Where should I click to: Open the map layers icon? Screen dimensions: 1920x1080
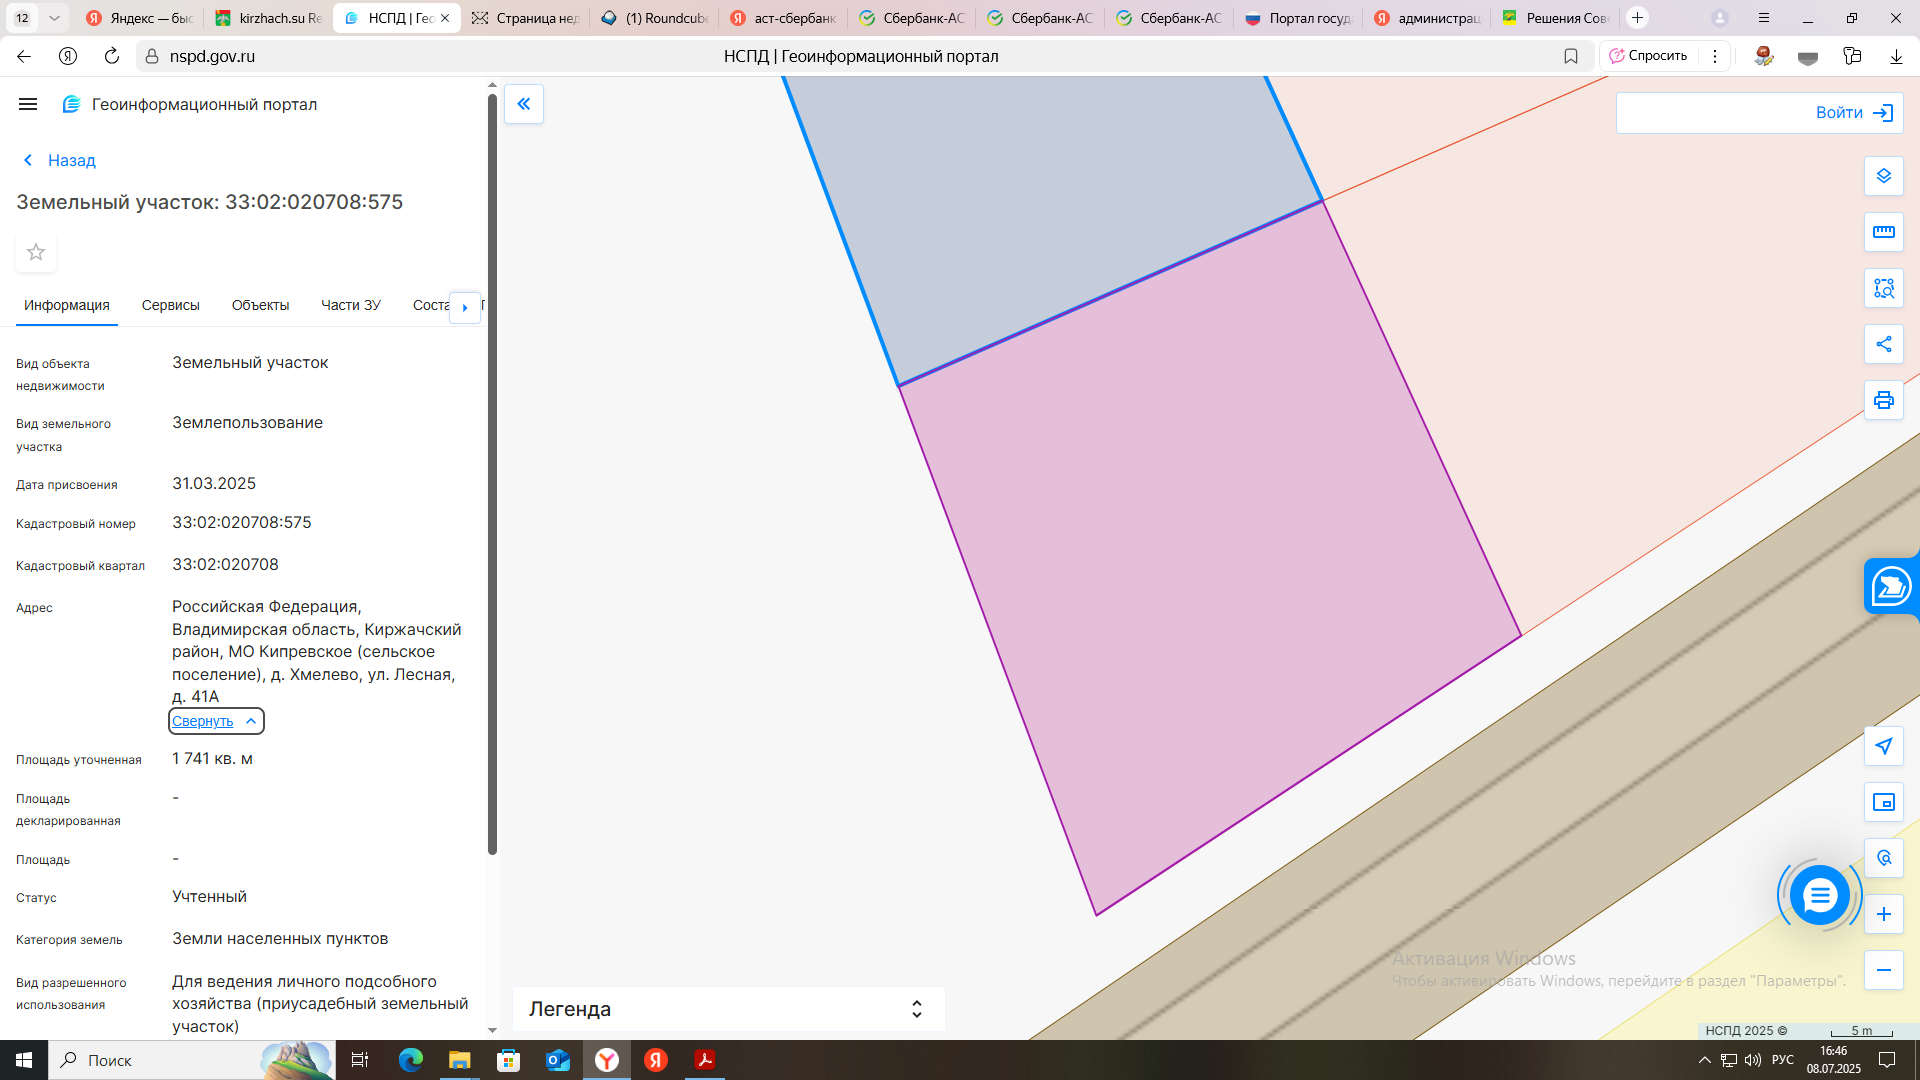tap(1884, 176)
